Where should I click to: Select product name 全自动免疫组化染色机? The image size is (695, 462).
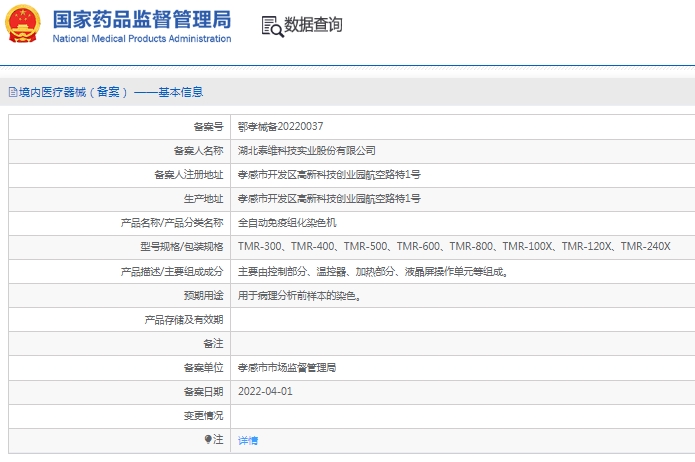(x=287, y=223)
